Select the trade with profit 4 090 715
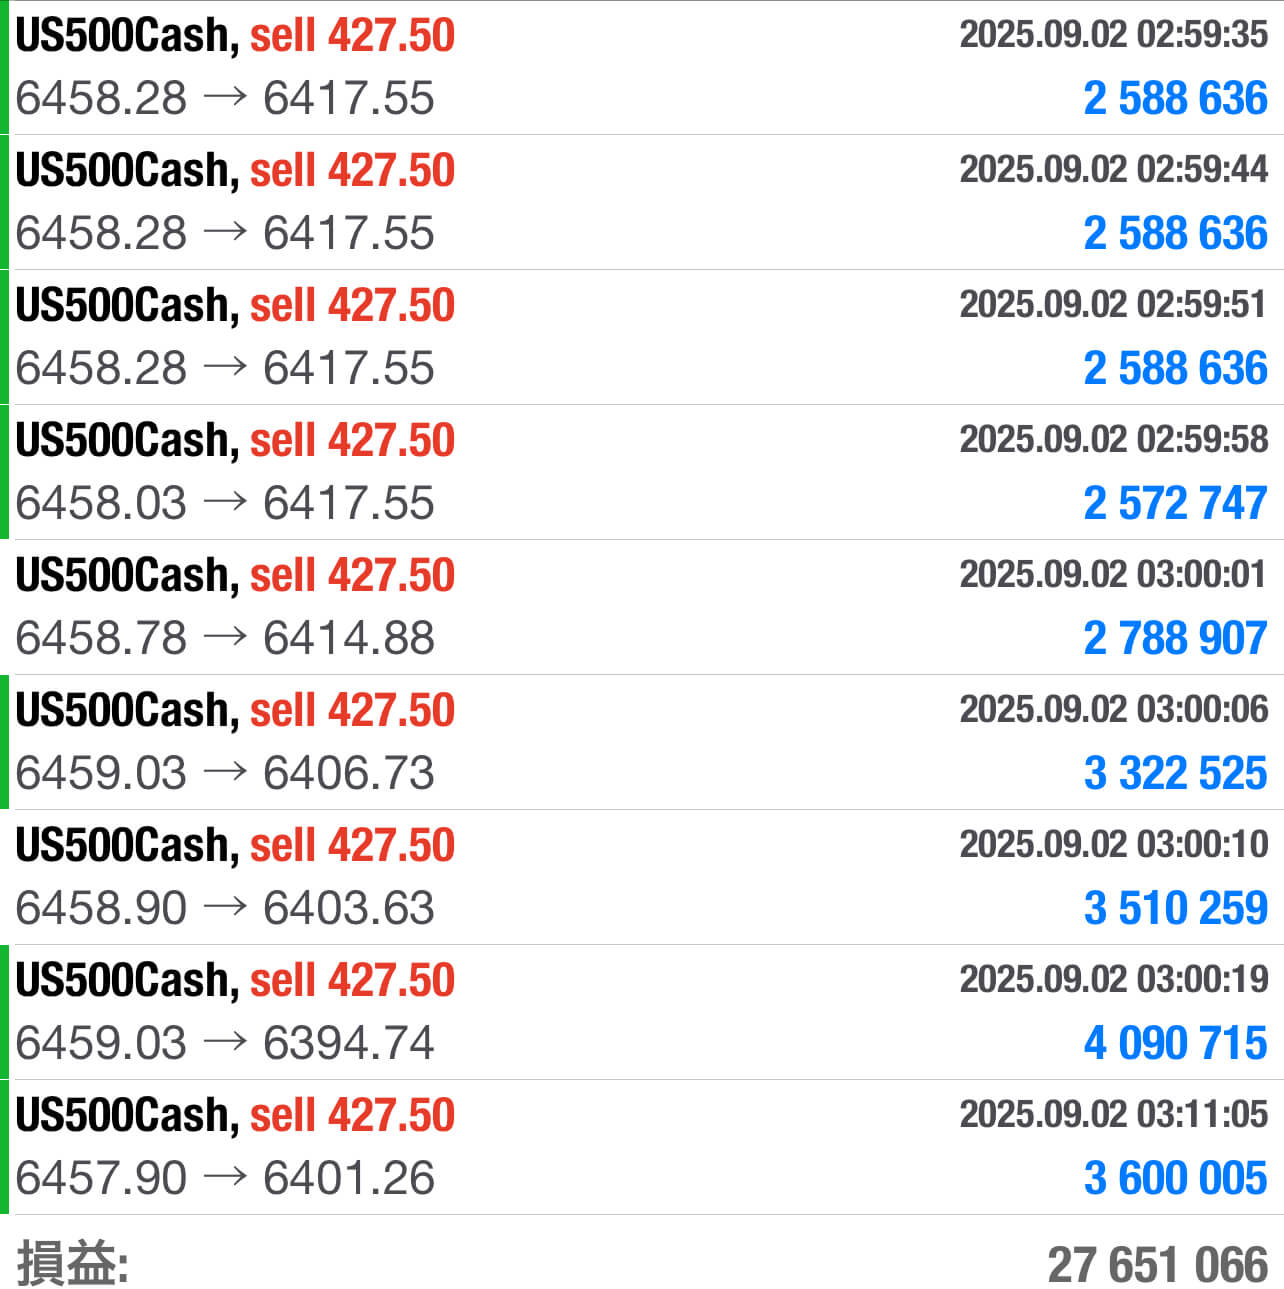Screen dimensions: 1284x1289 [x=642, y=1012]
